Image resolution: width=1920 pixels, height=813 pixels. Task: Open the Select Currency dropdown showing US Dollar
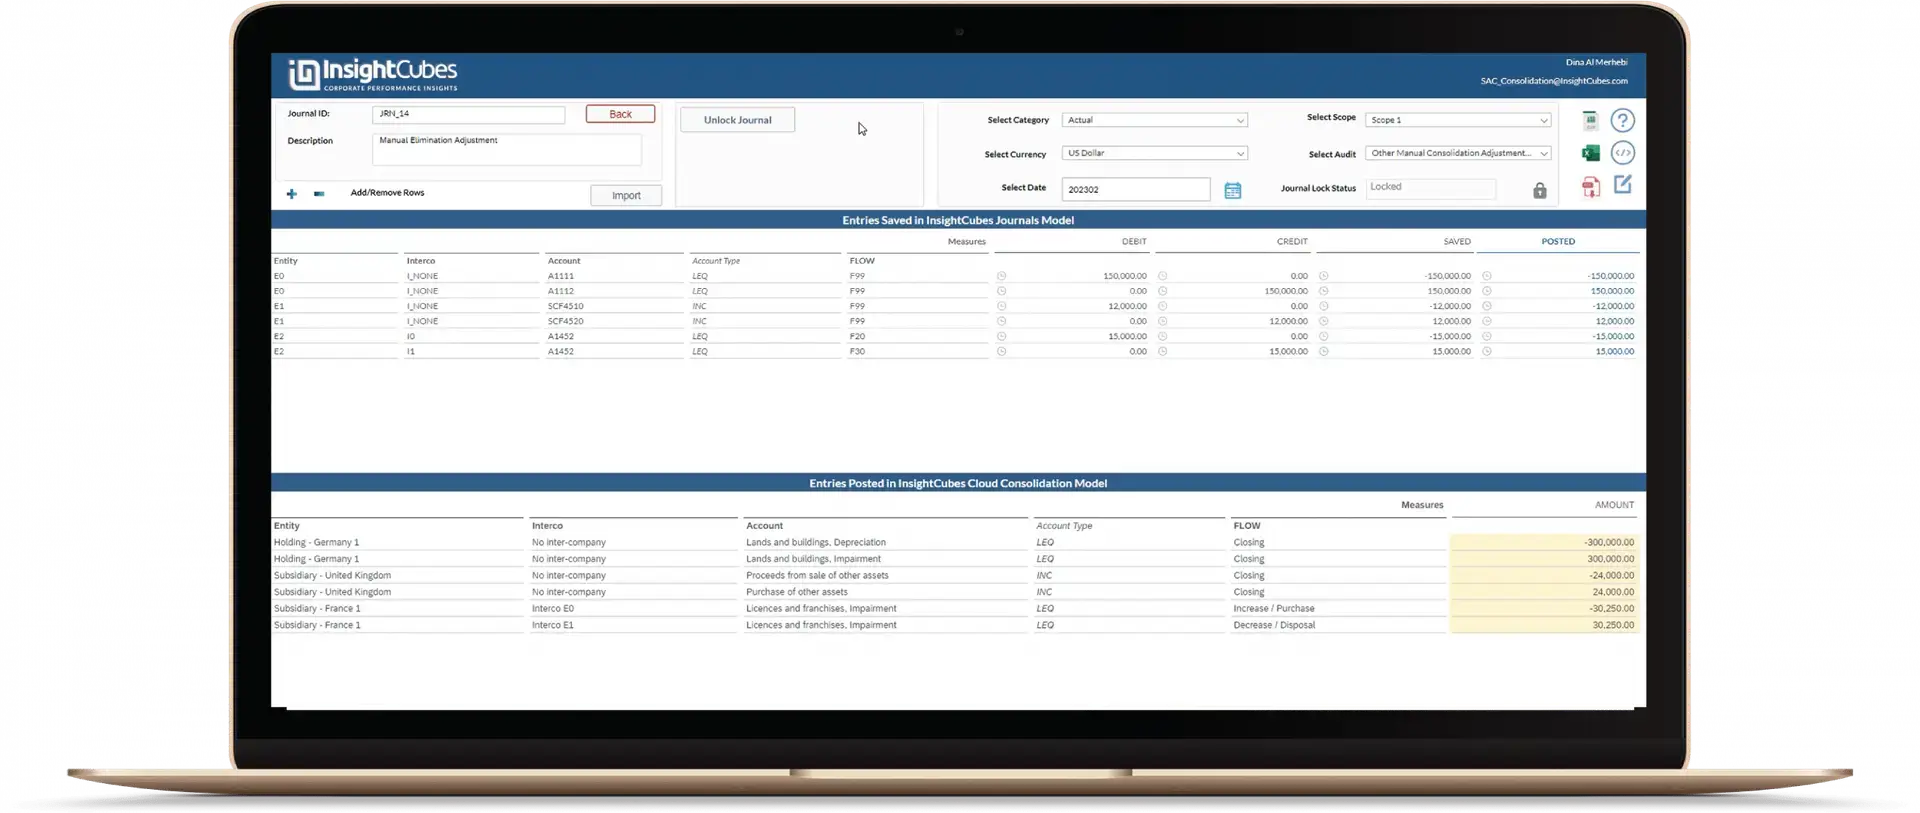1155,153
